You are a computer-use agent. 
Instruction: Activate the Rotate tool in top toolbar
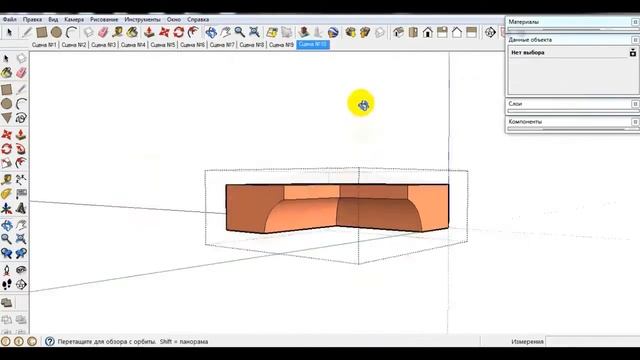pyautogui.click(x=178, y=32)
